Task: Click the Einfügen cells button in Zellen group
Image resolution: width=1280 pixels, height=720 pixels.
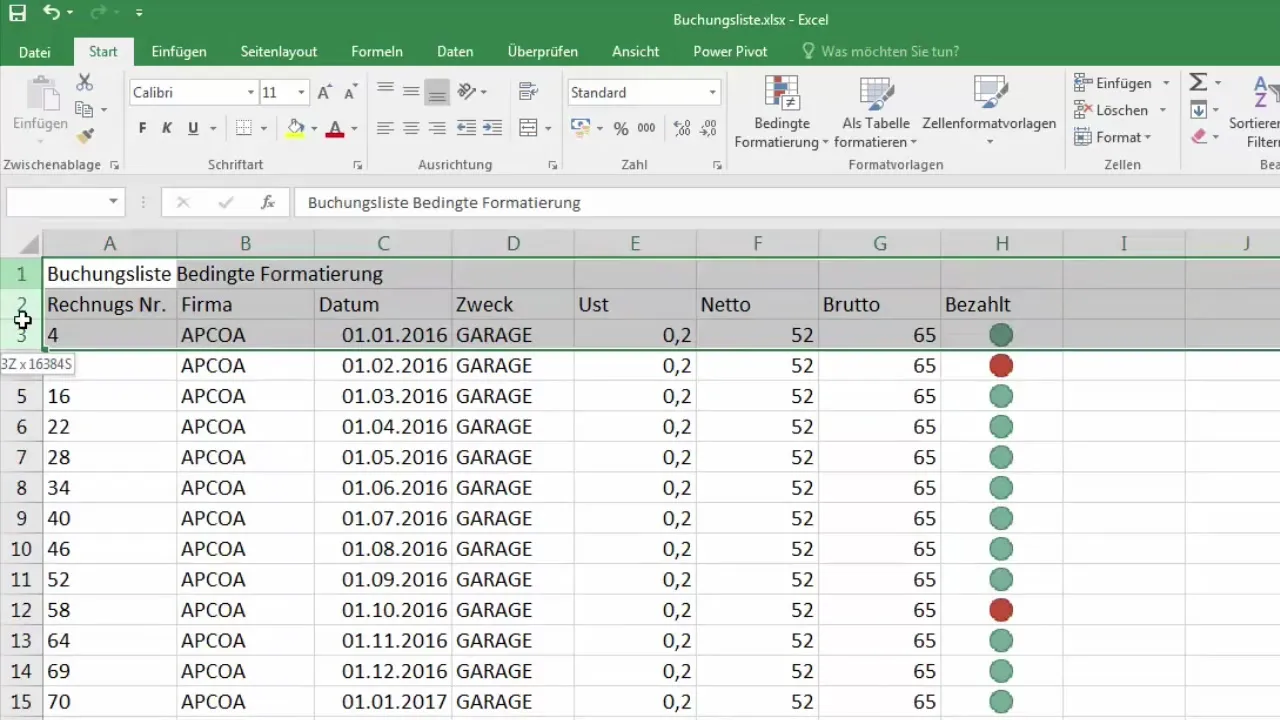Action: coord(1112,83)
